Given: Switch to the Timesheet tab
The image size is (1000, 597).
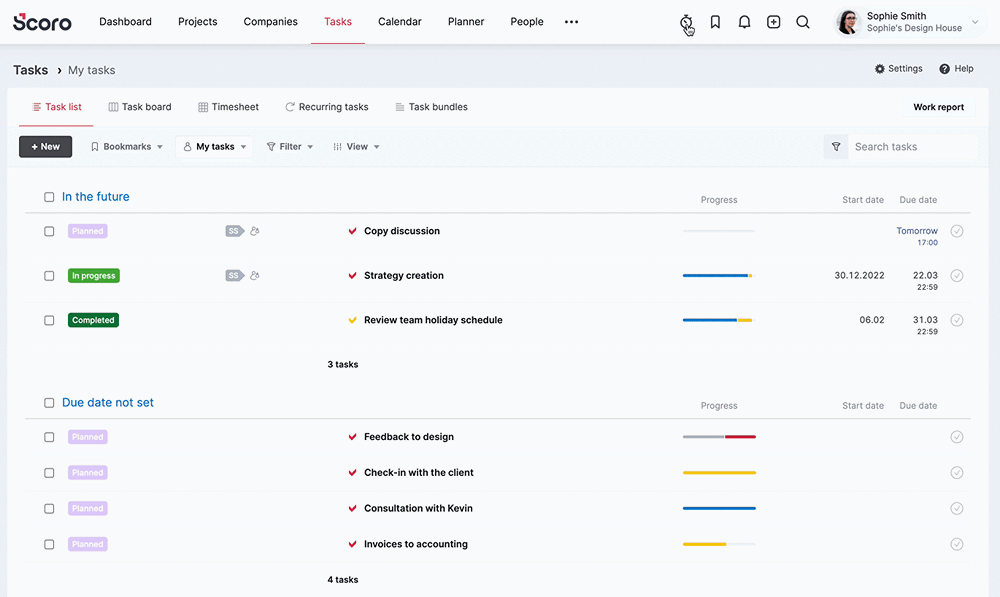Looking at the screenshot, I should click(x=228, y=107).
